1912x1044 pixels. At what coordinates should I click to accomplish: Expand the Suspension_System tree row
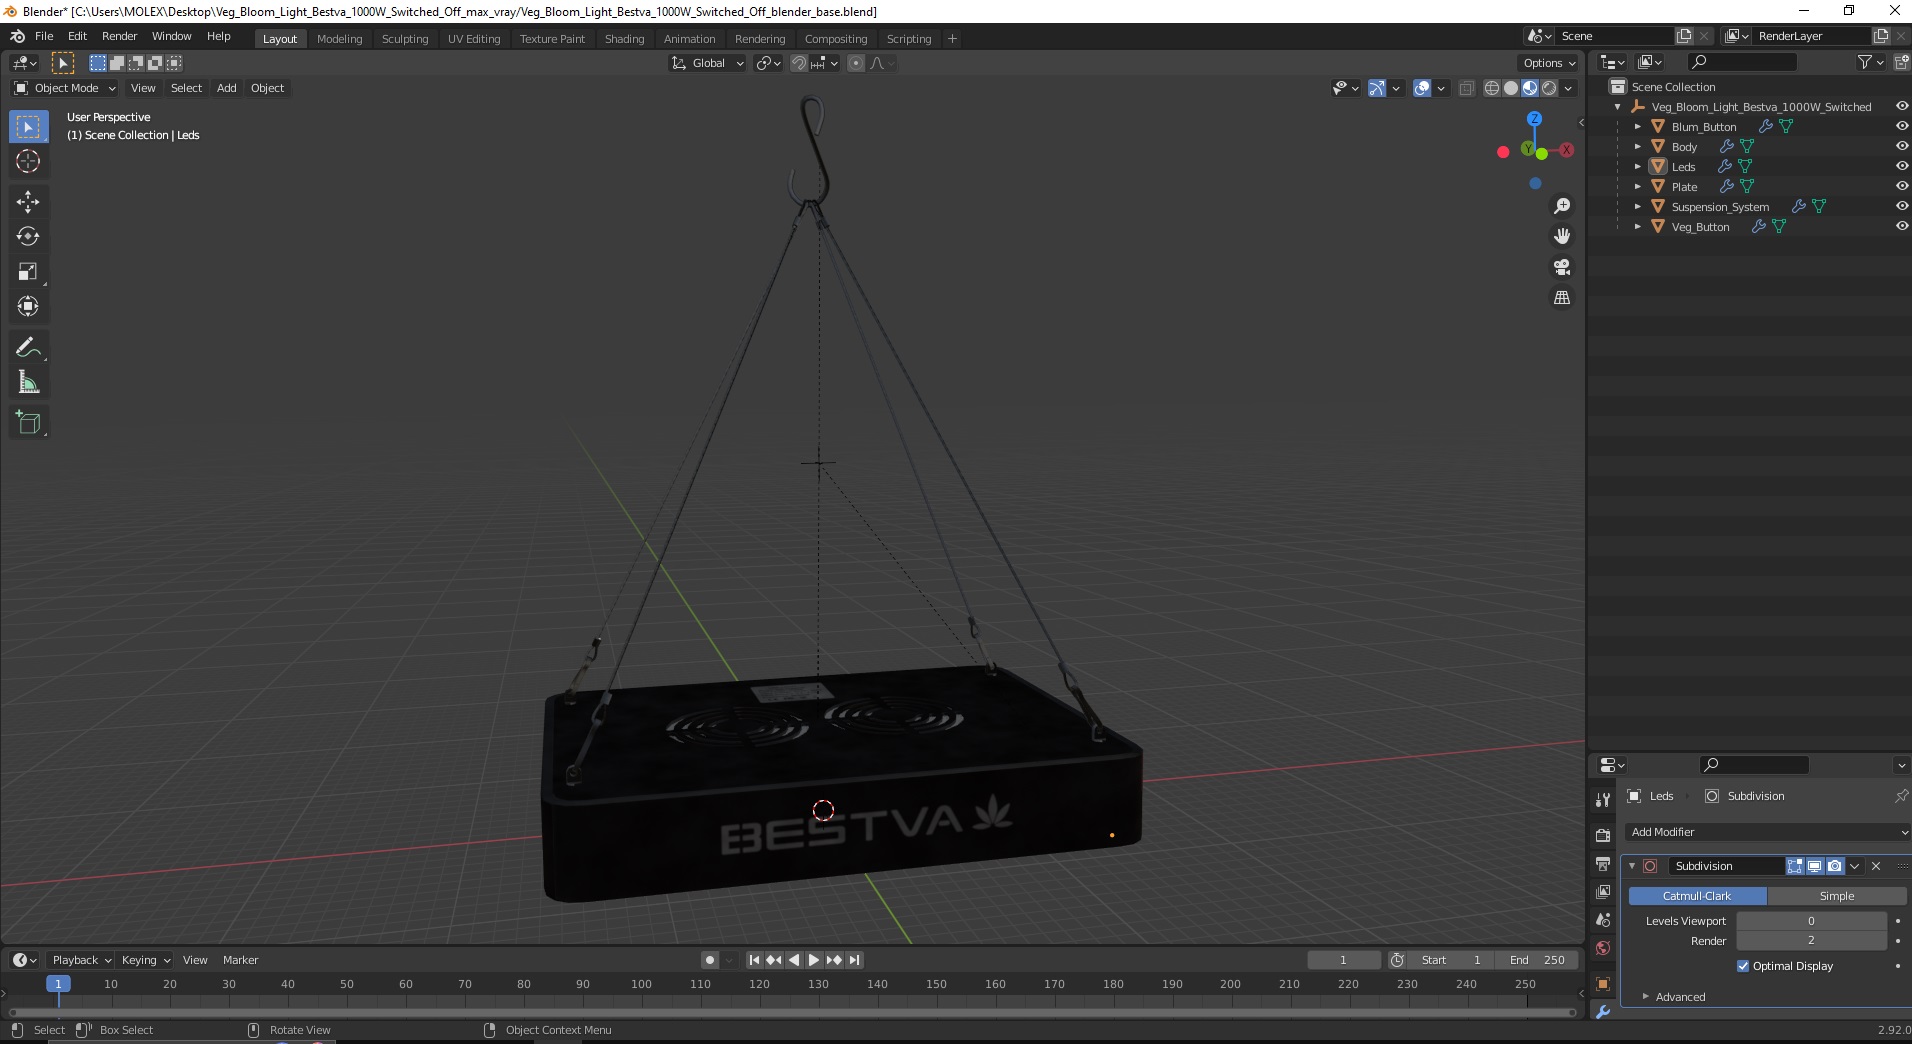[x=1638, y=207]
